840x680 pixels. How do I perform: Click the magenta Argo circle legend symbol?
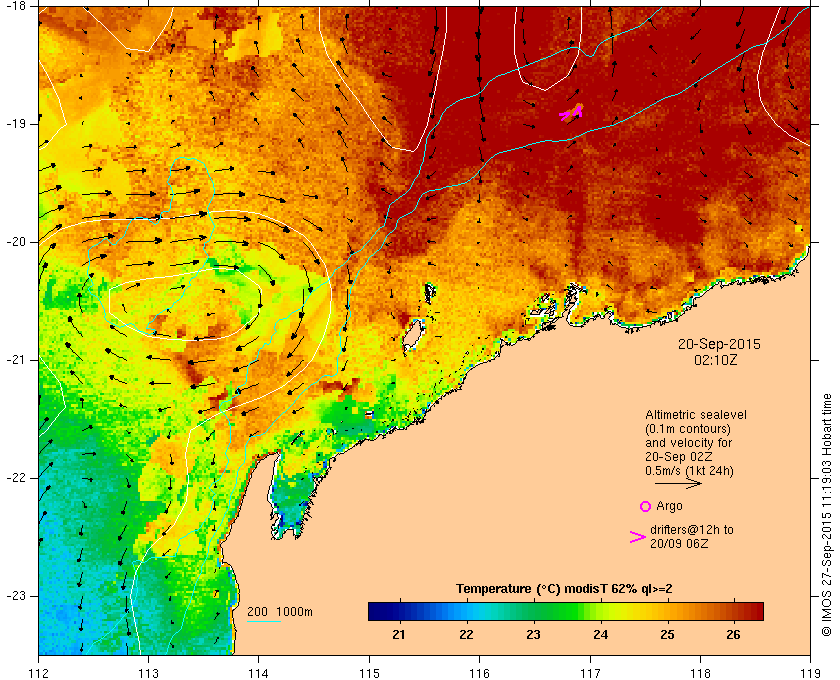click(x=646, y=506)
